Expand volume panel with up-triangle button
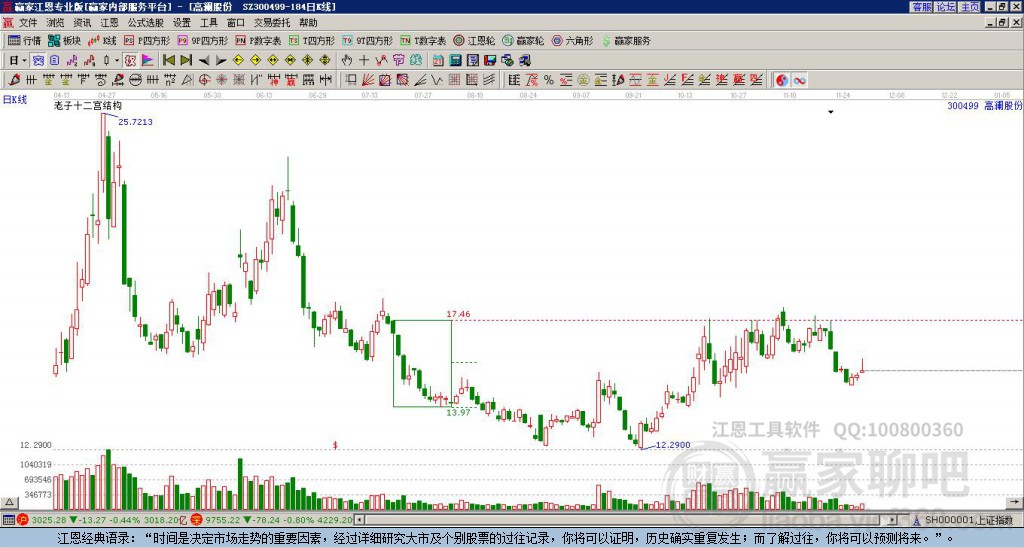The width and height of the screenshot is (1024, 548). pos(9,503)
